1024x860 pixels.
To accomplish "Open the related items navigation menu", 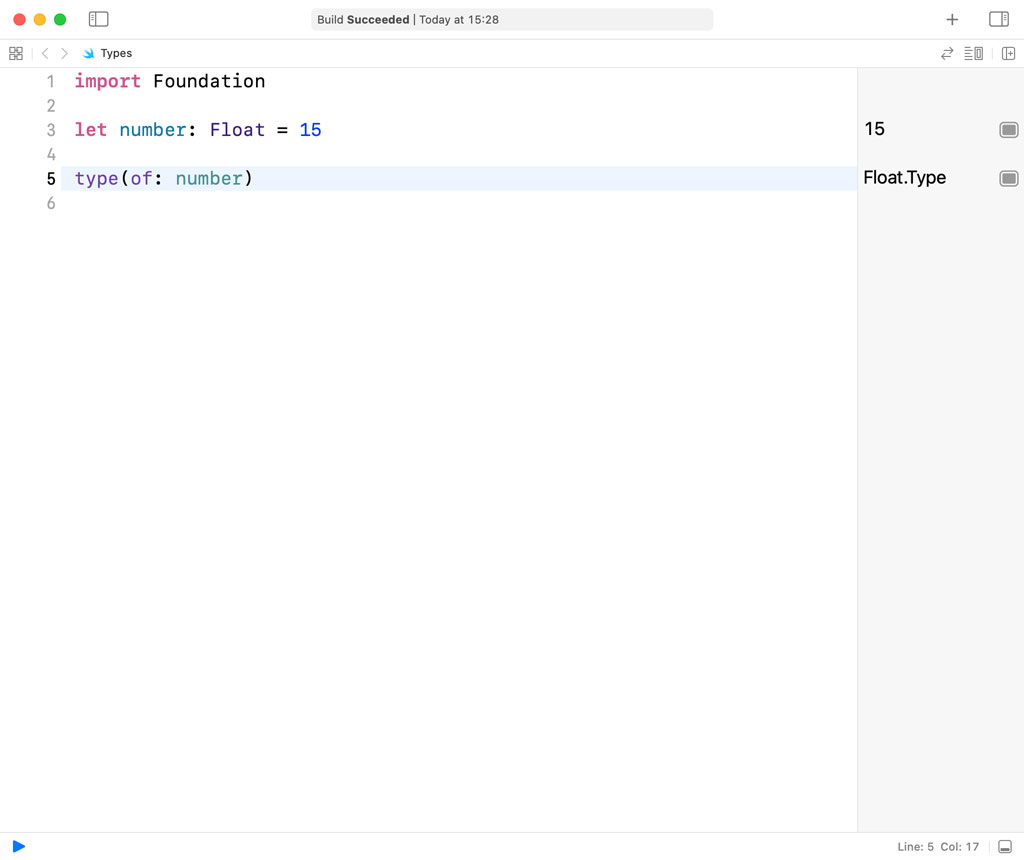I will click(16, 53).
